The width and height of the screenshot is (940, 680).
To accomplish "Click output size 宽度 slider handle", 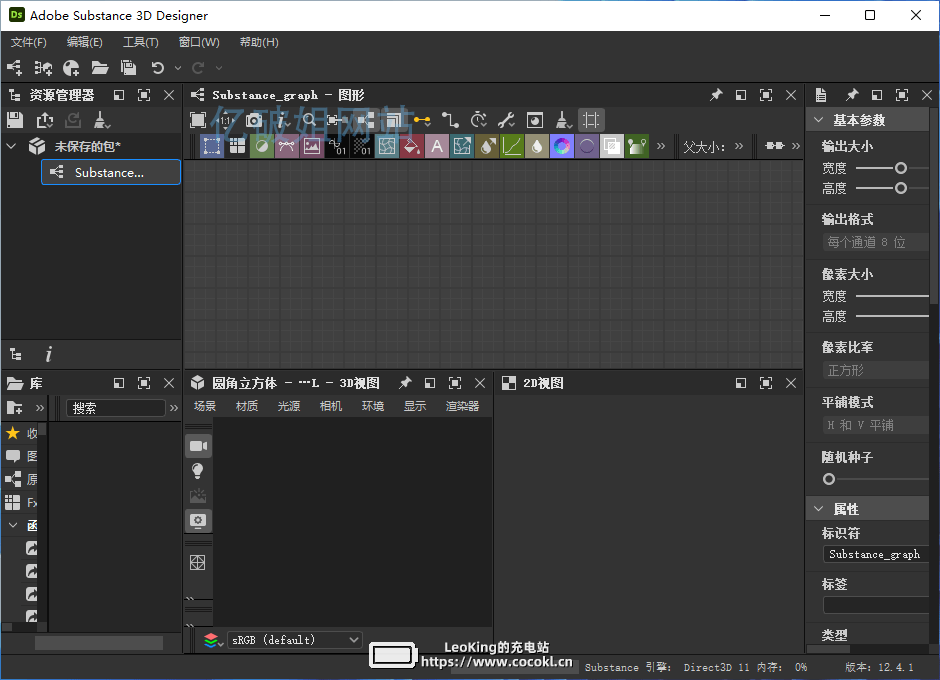I will pyautogui.click(x=900, y=168).
